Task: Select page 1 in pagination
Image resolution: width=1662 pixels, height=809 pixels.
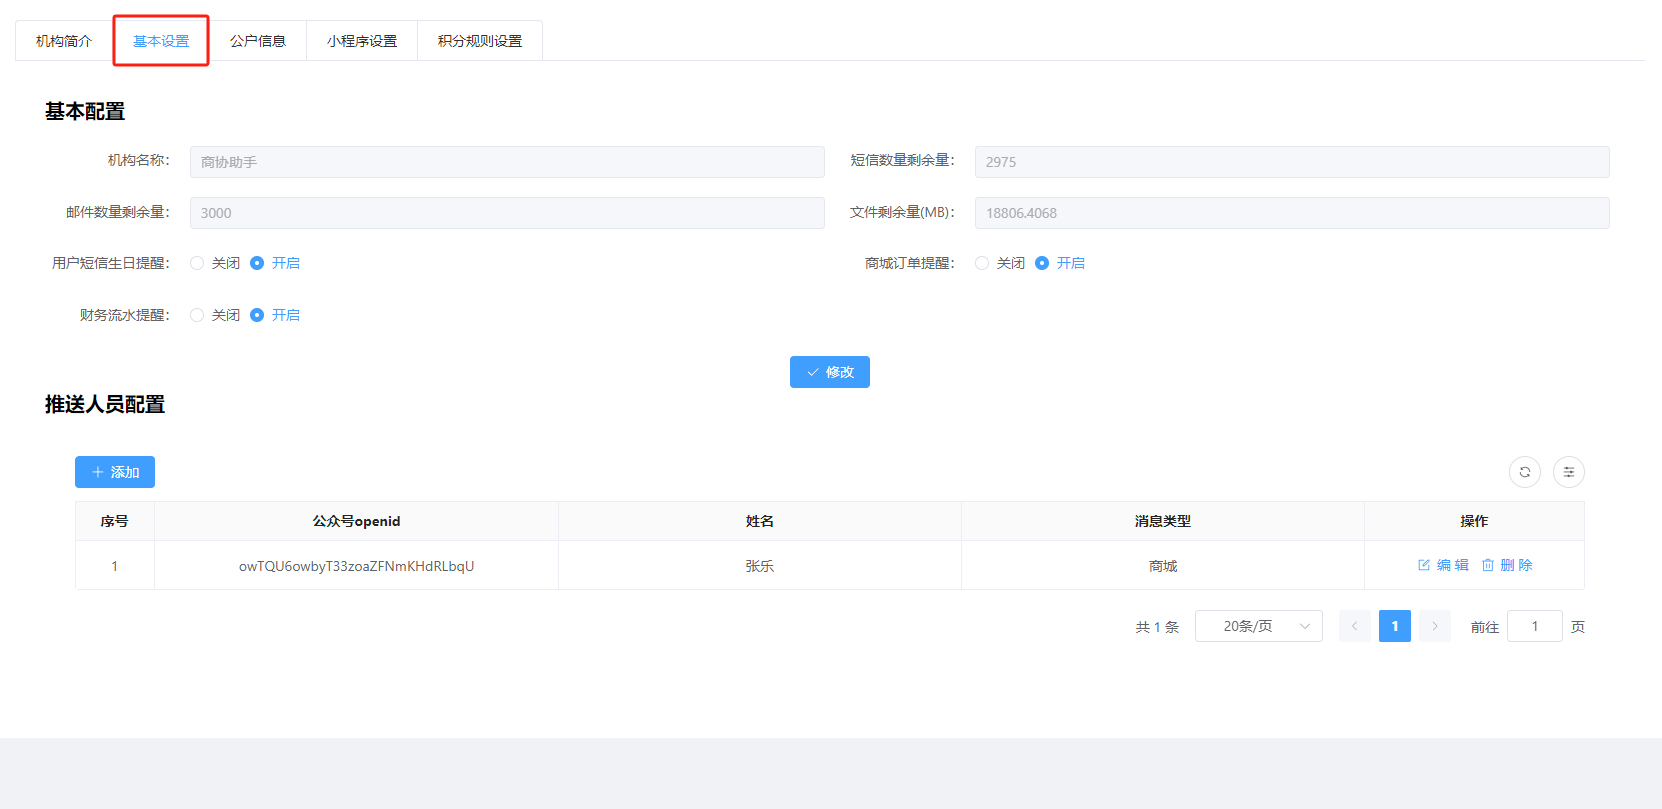Action: click(x=1394, y=626)
